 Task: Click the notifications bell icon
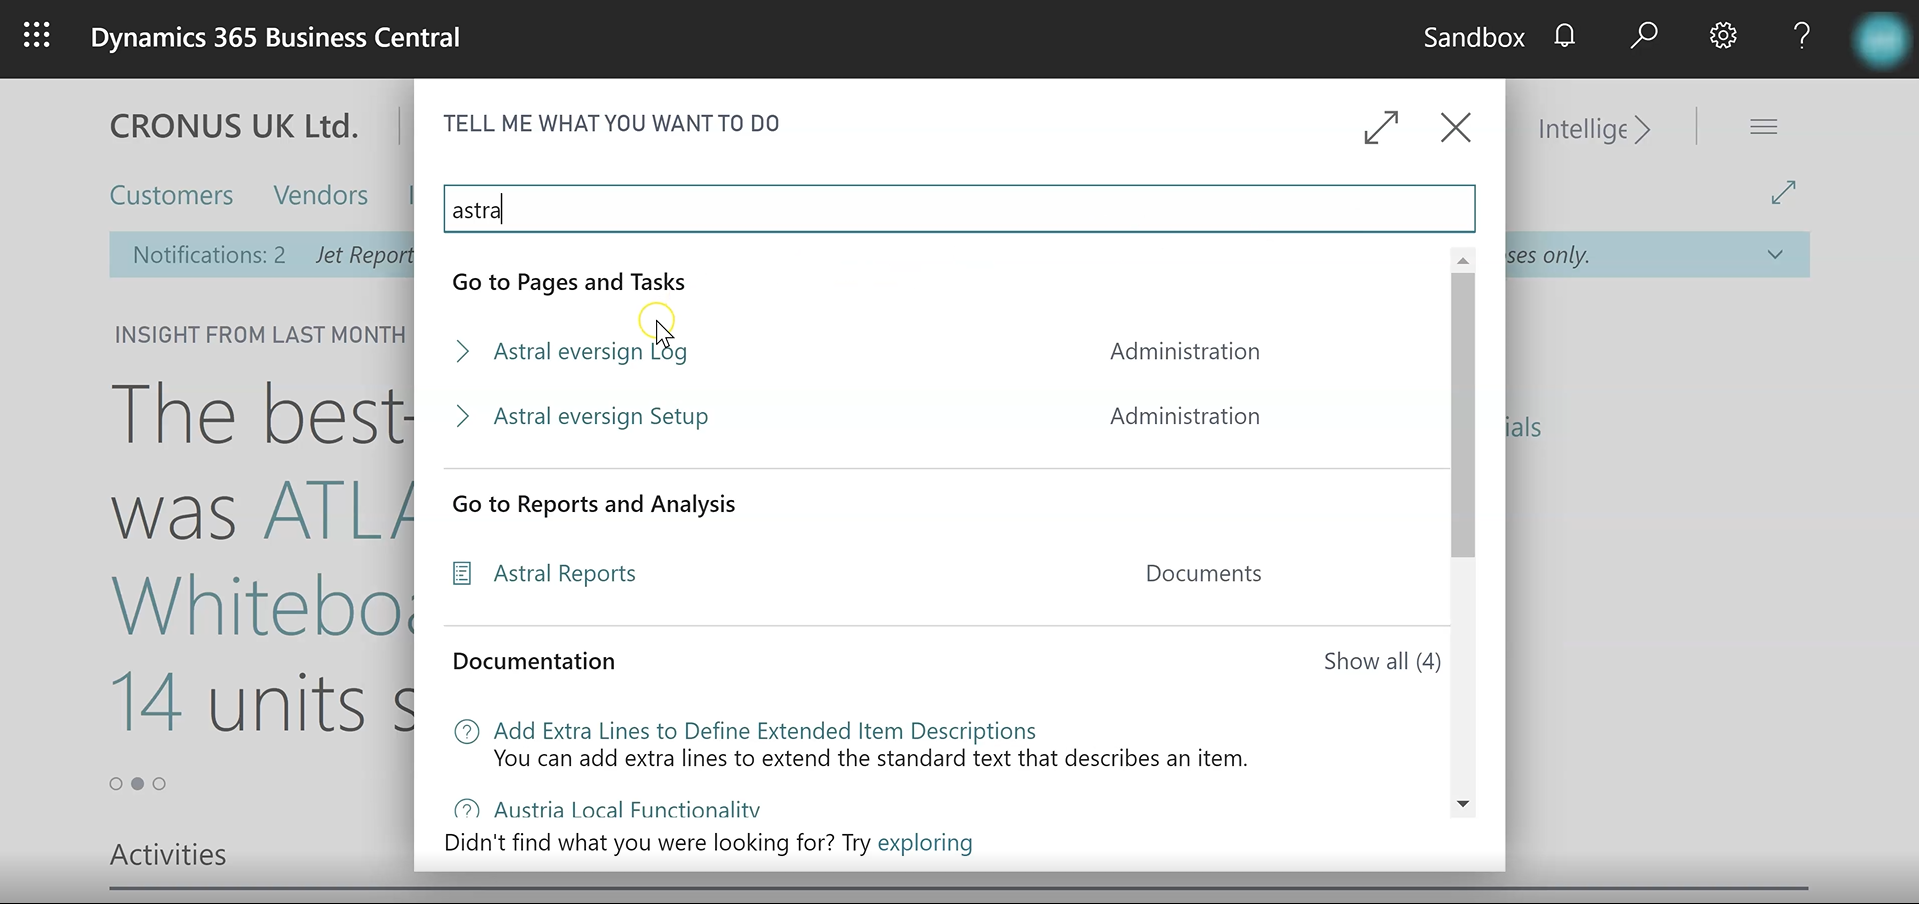point(1565,37)
